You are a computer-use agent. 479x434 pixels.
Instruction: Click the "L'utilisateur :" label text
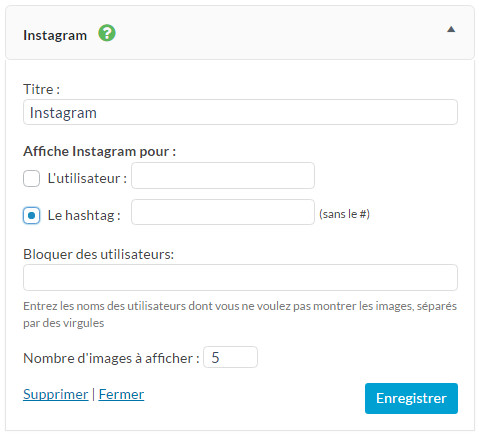pos(87,178)
